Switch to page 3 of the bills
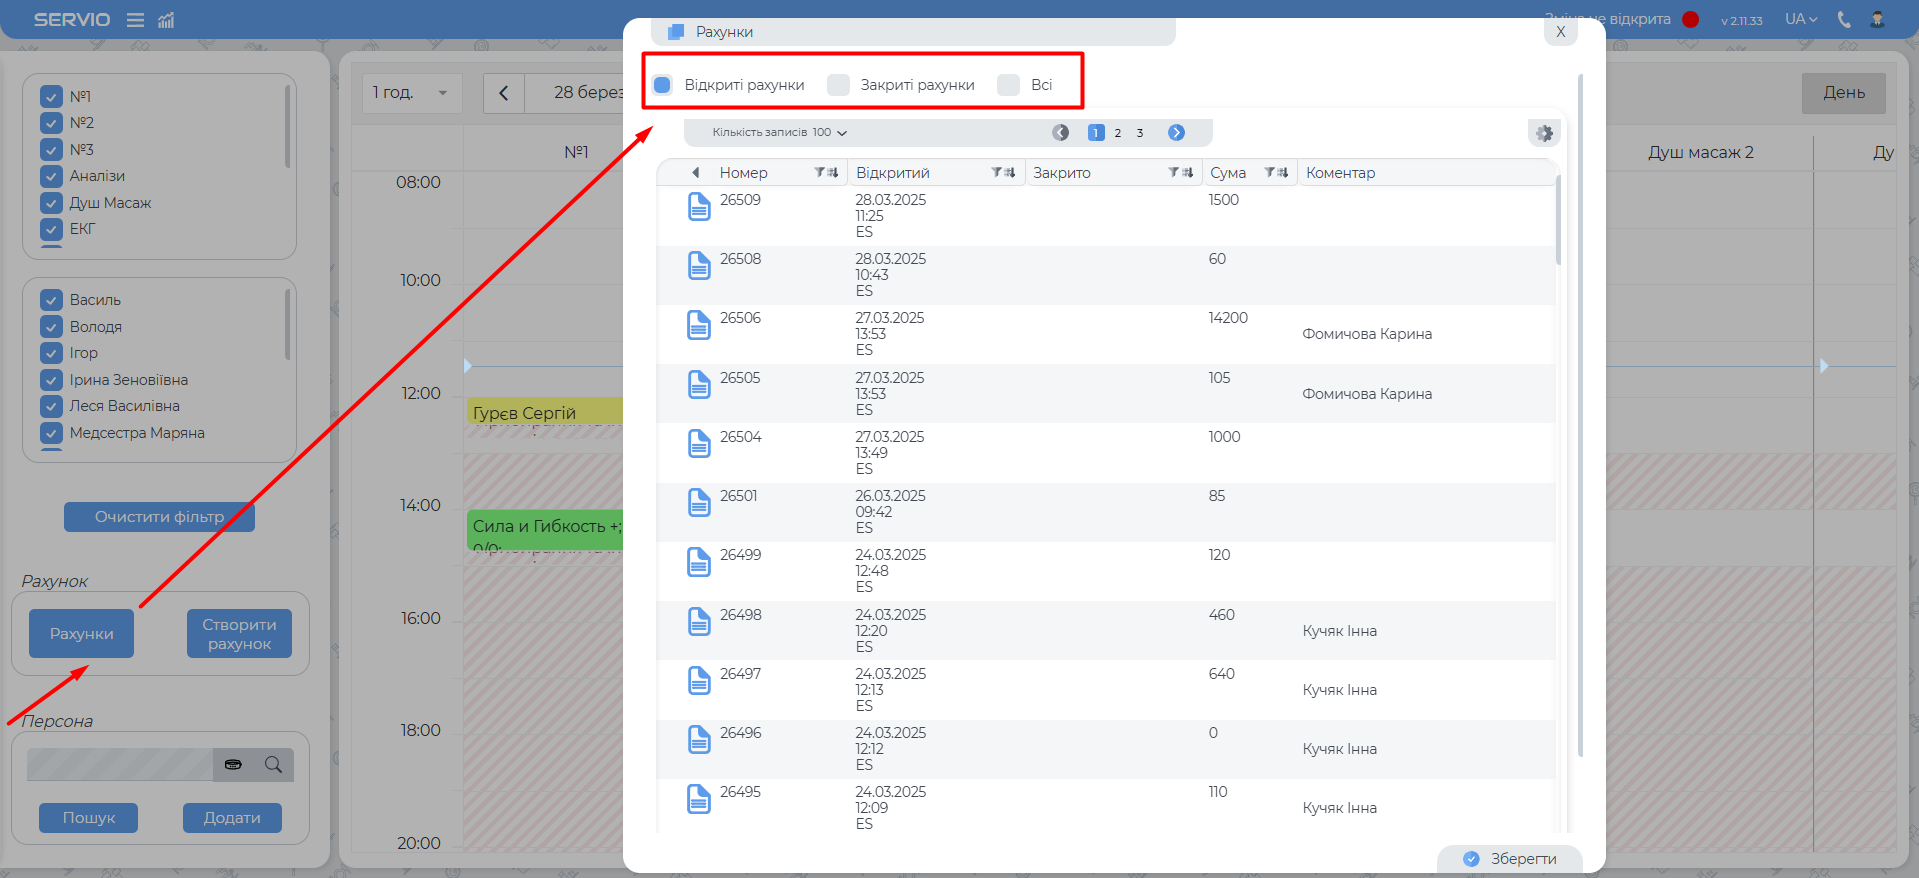The width and height of the screenshot is (1919, 878). click(x=1139, y=133)
